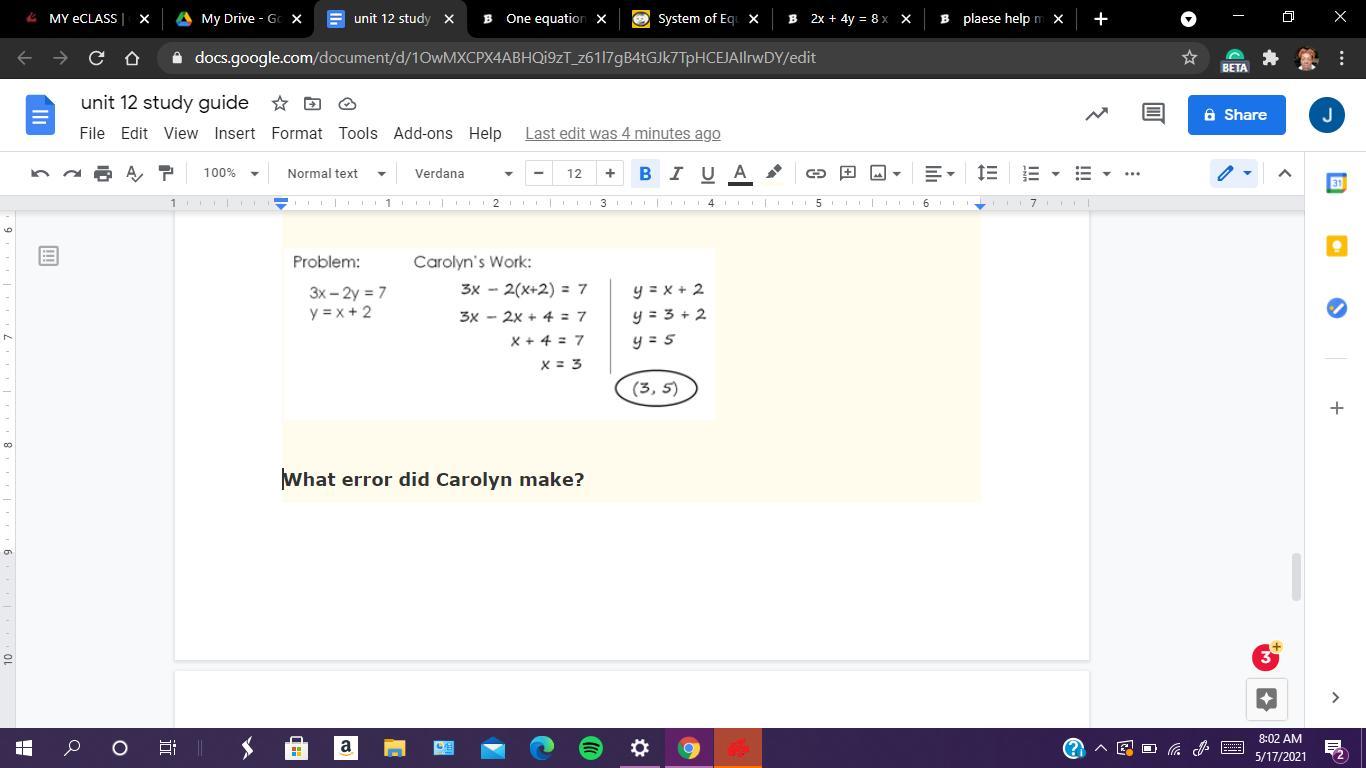Open the zoom level dropdown at 100%
1366x768 pixels.
click(x=230, y=173)
